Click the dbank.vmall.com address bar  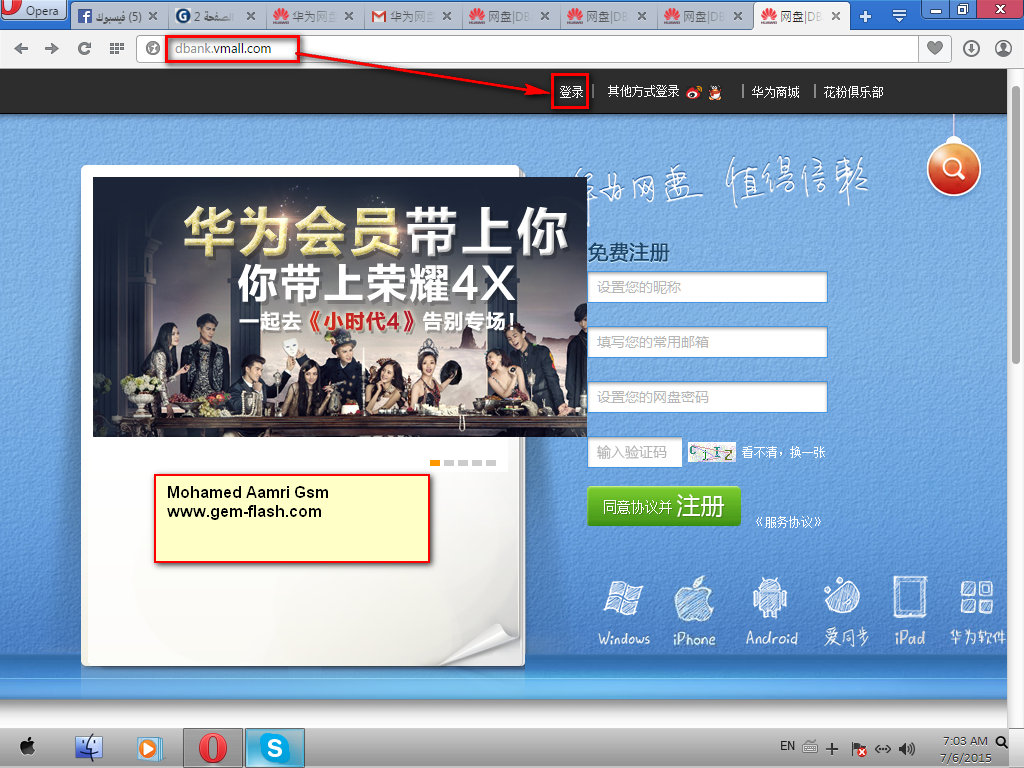tap(526, 48)
